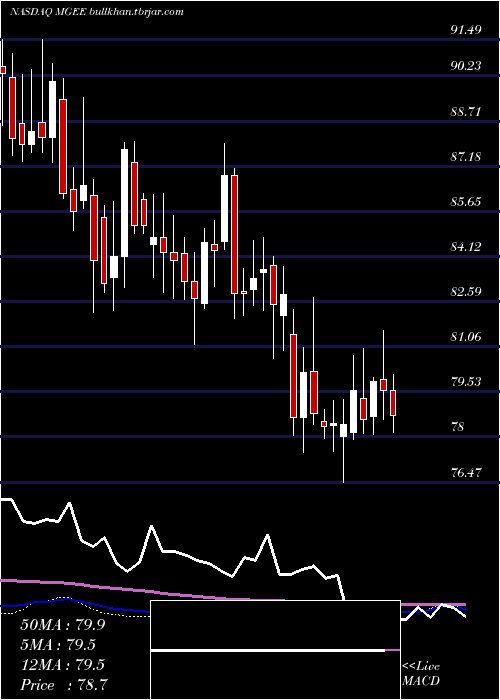Click the 79.53 price axis label
The height and width of the screenshot is (700, 500).
click(x=466, y=382)
